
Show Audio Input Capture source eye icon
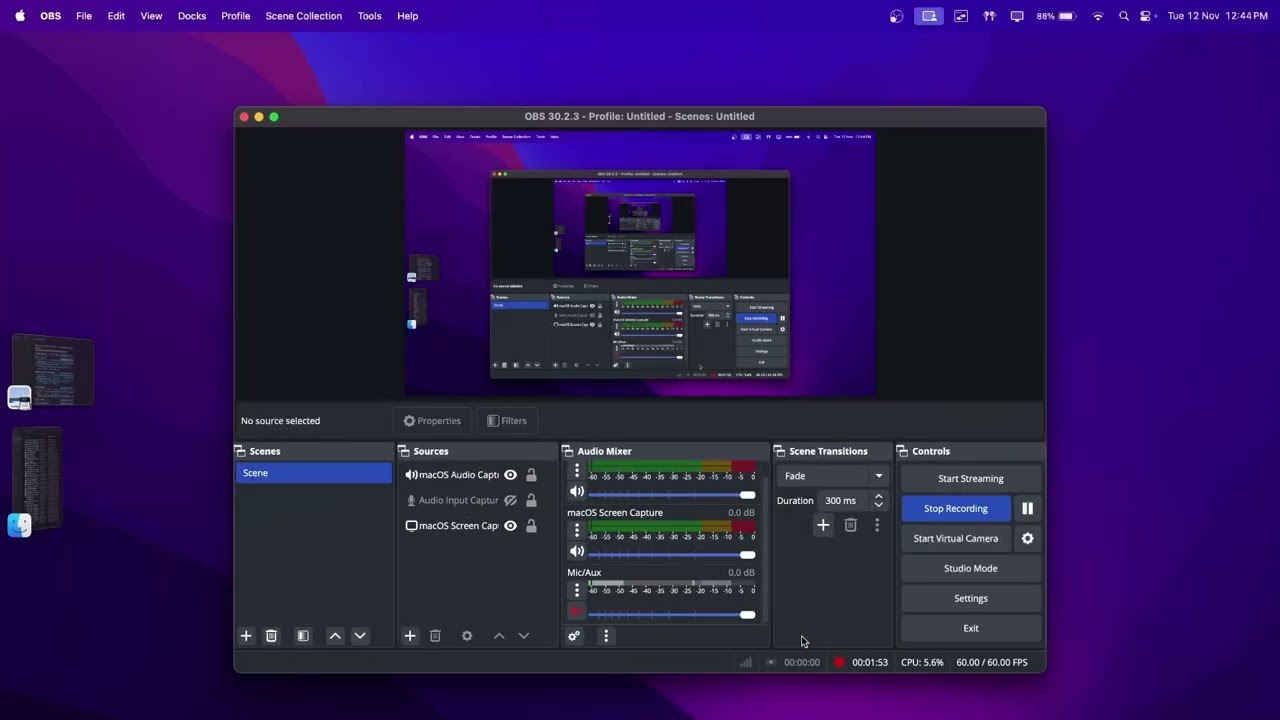click(510, 500)
